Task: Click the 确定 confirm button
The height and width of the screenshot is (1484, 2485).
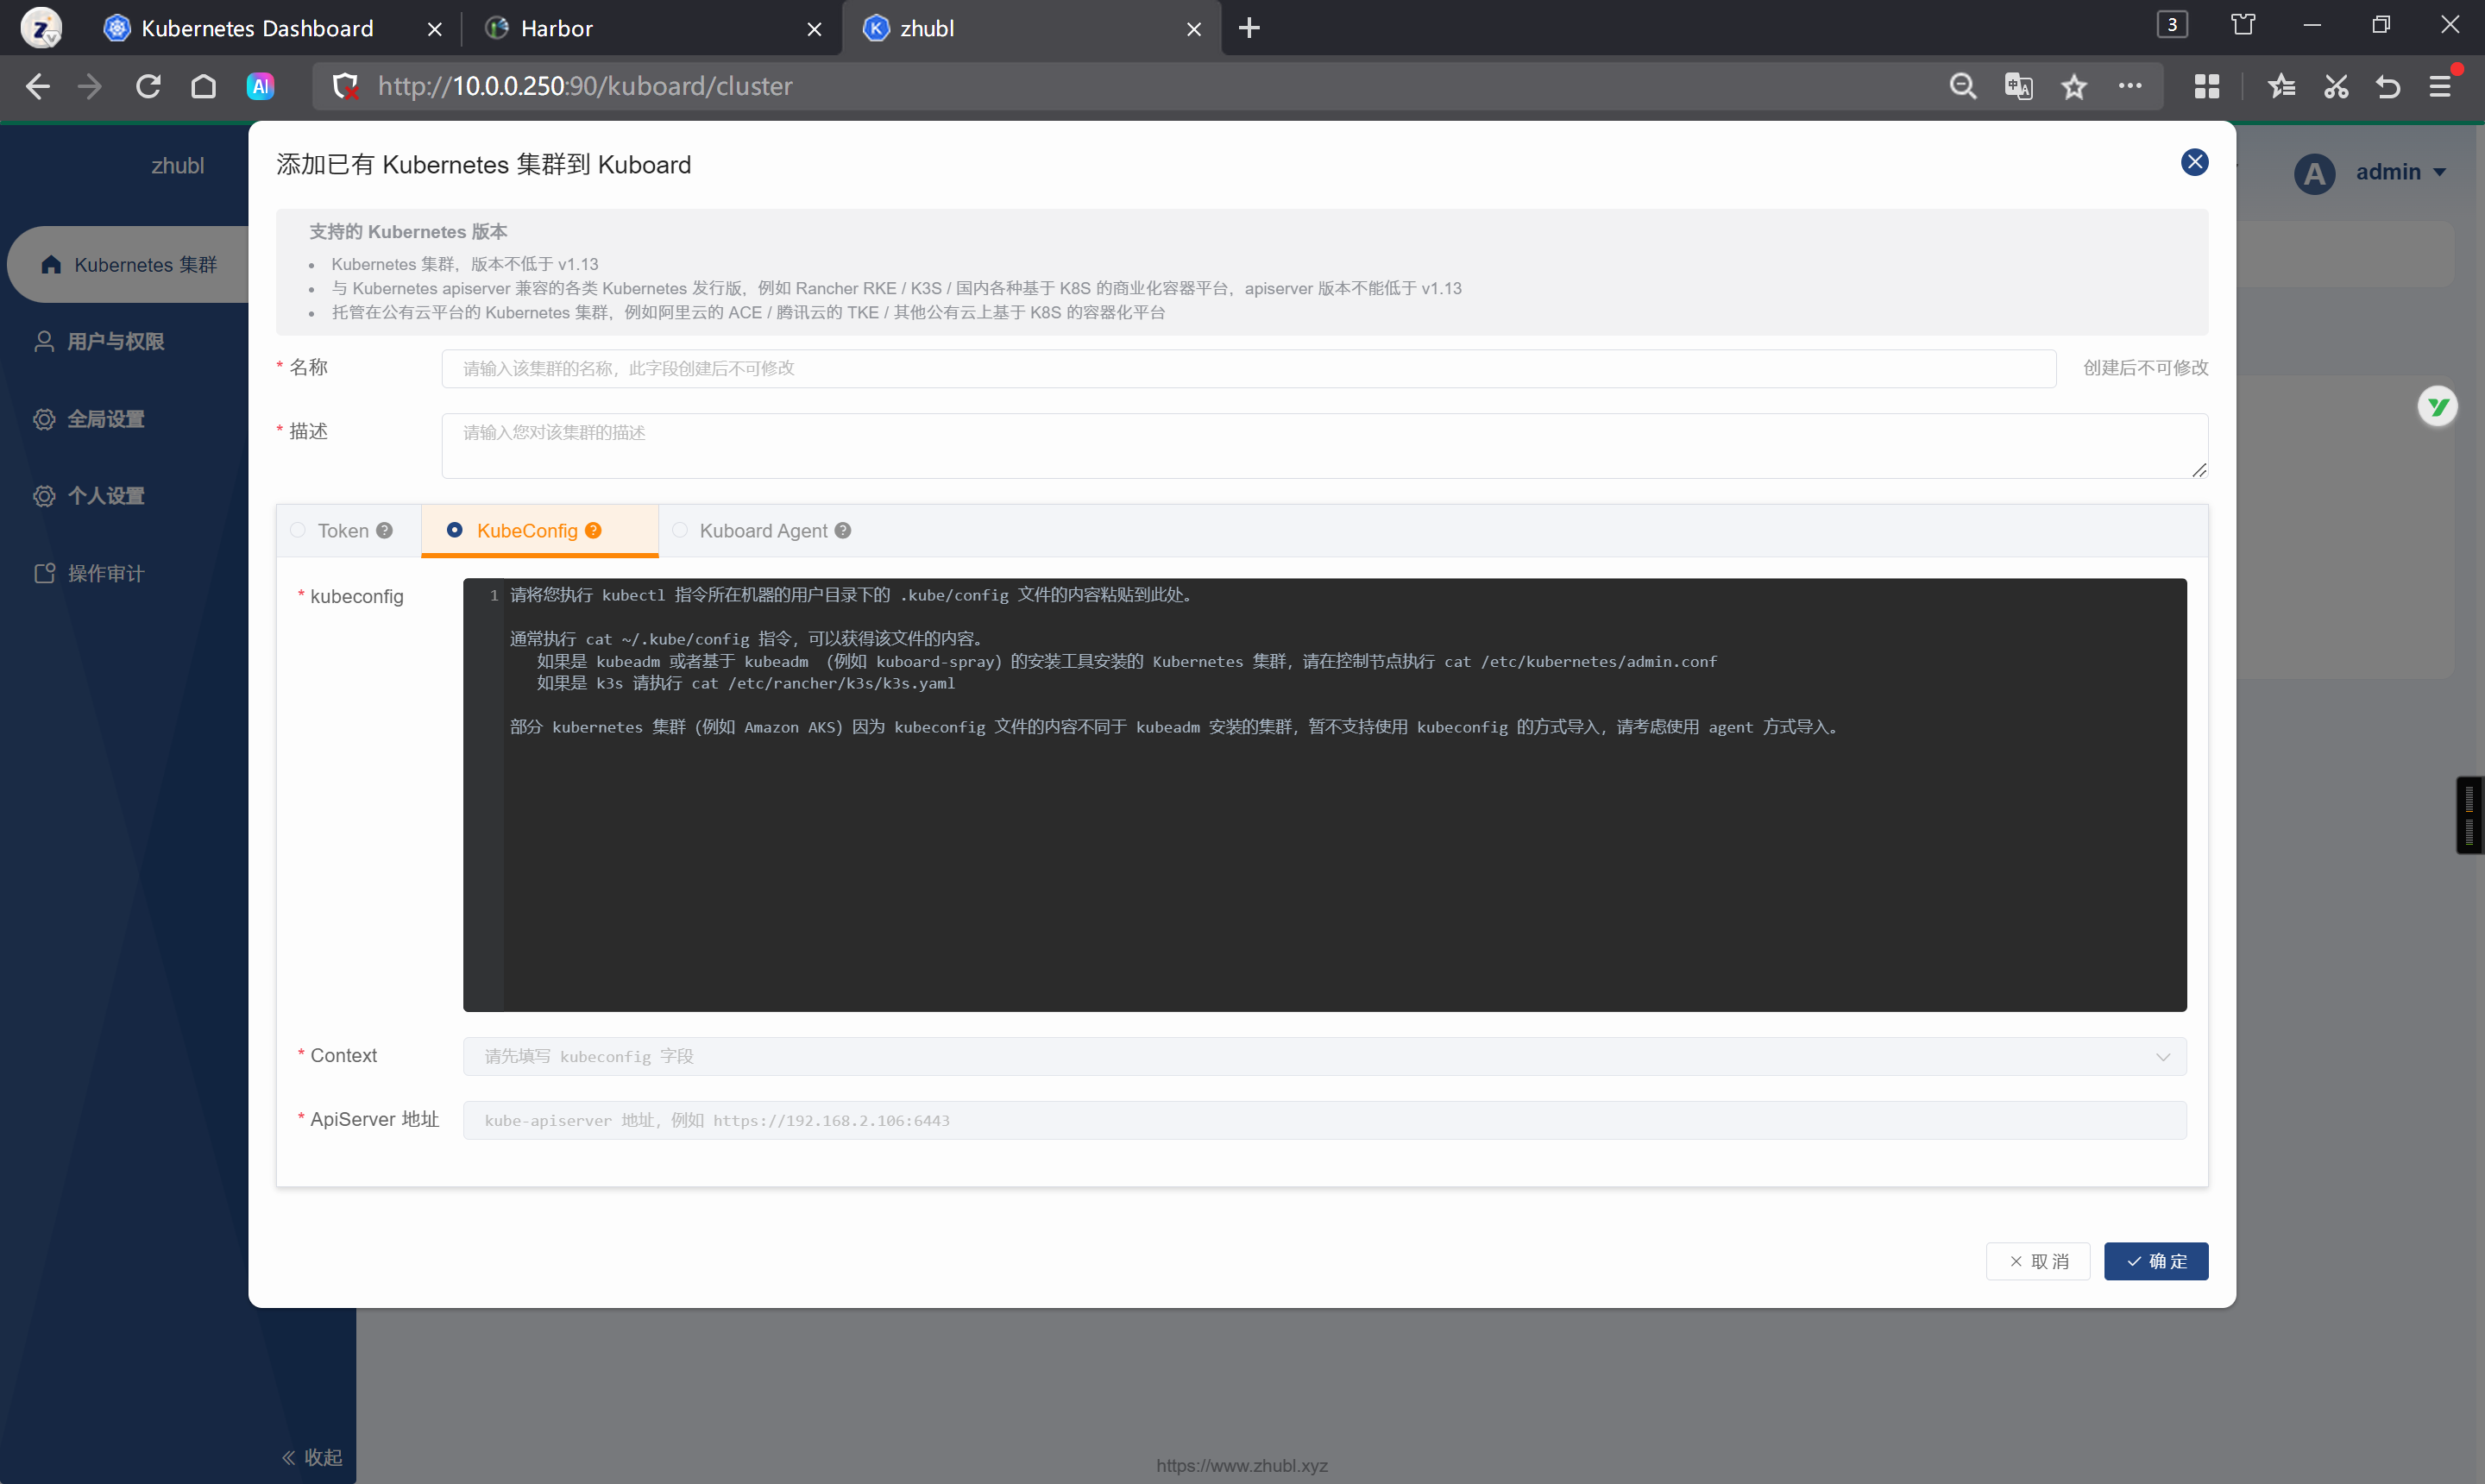Action: click(2155, 1261)
